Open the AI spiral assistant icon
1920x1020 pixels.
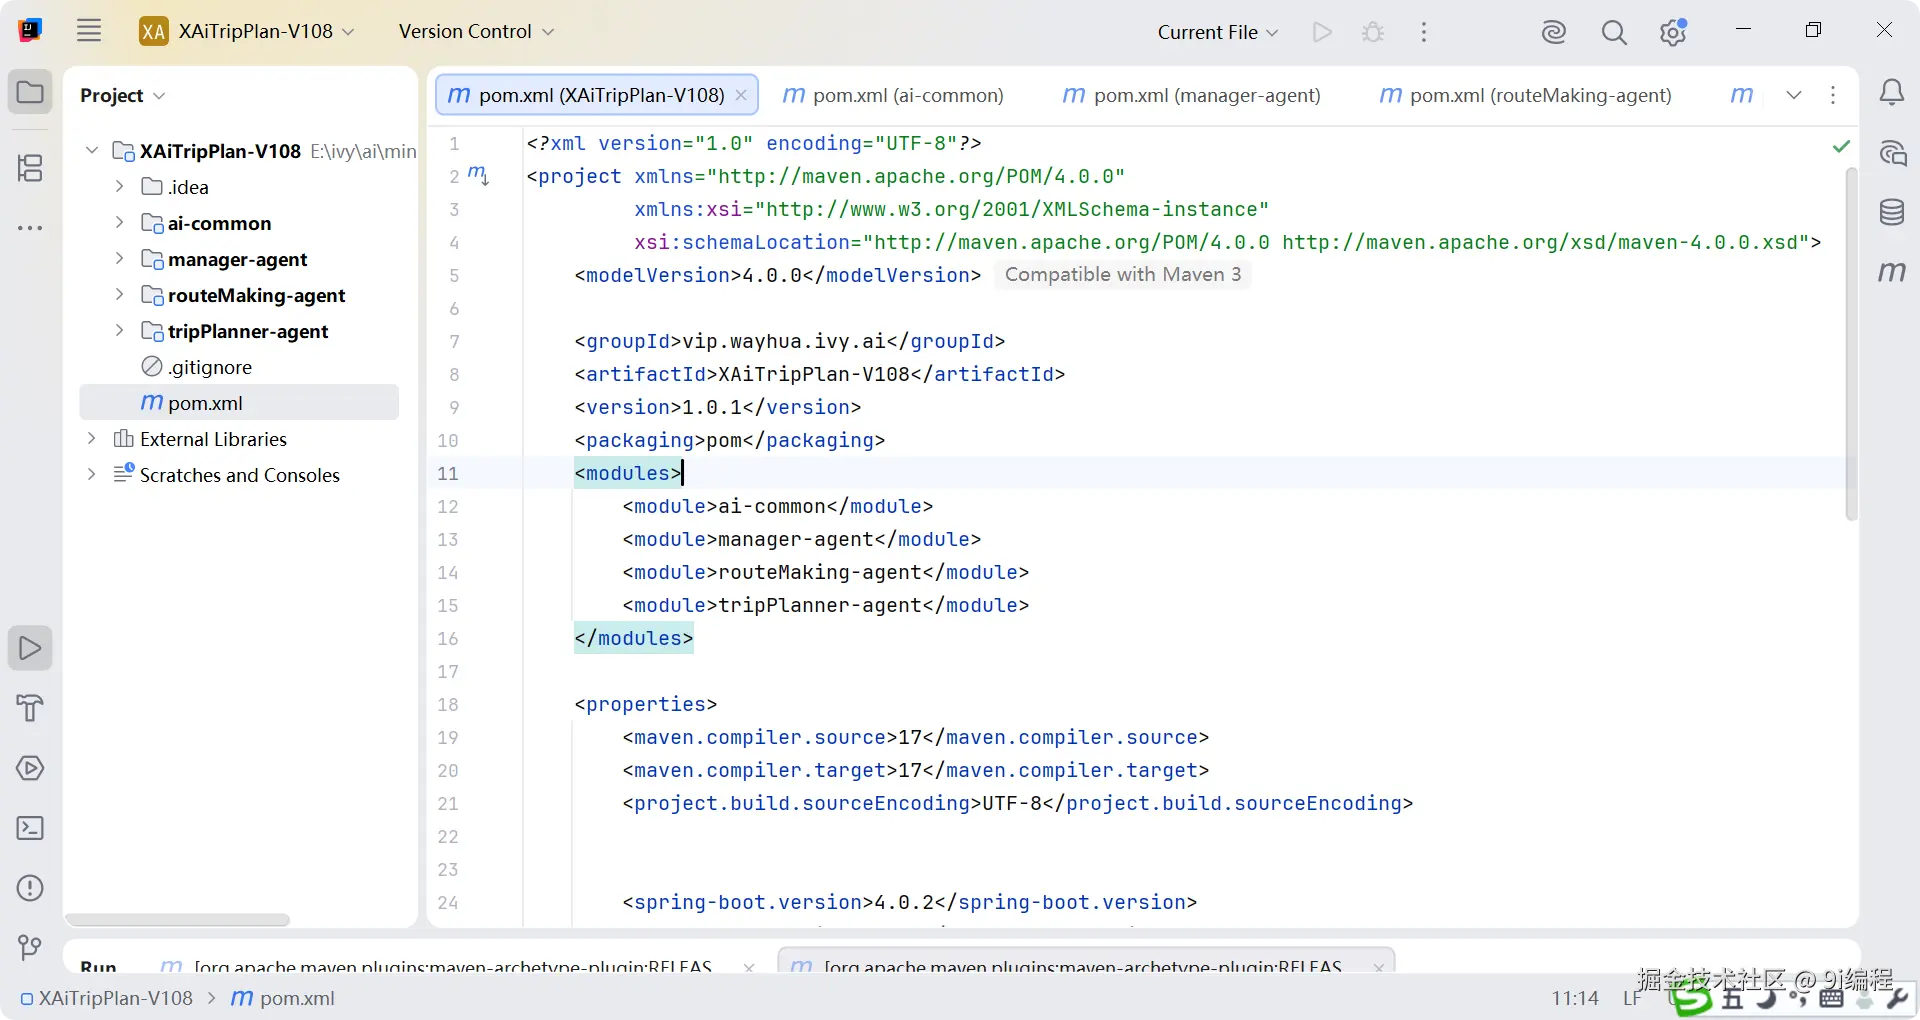point(1553,32)
